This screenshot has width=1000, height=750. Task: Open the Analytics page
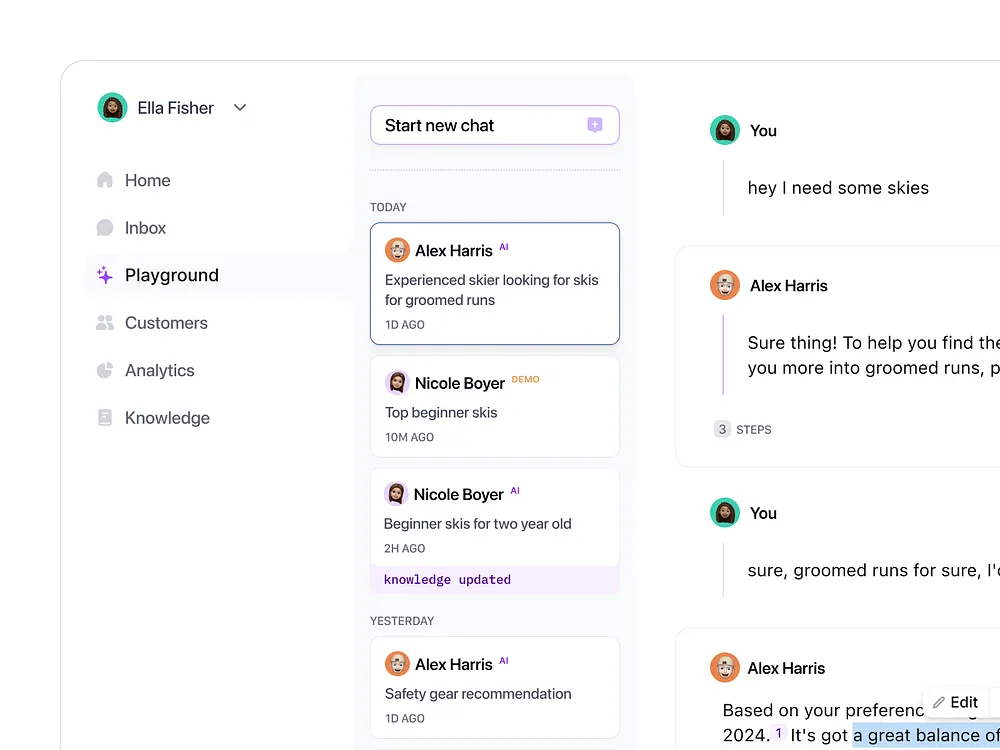[160, 370]
